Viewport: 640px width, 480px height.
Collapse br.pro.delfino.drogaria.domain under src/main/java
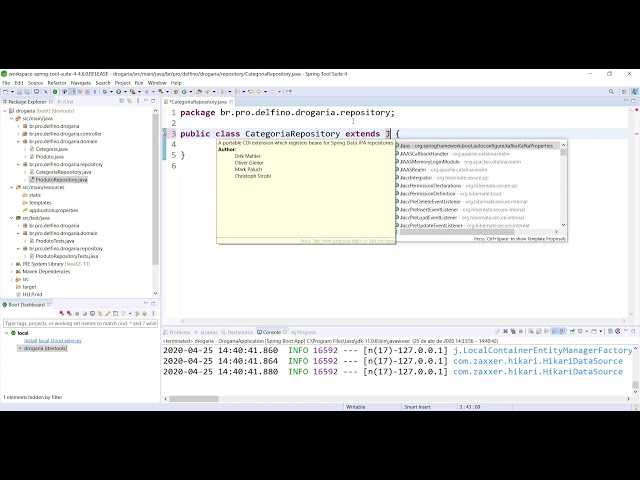click(18, 142)
